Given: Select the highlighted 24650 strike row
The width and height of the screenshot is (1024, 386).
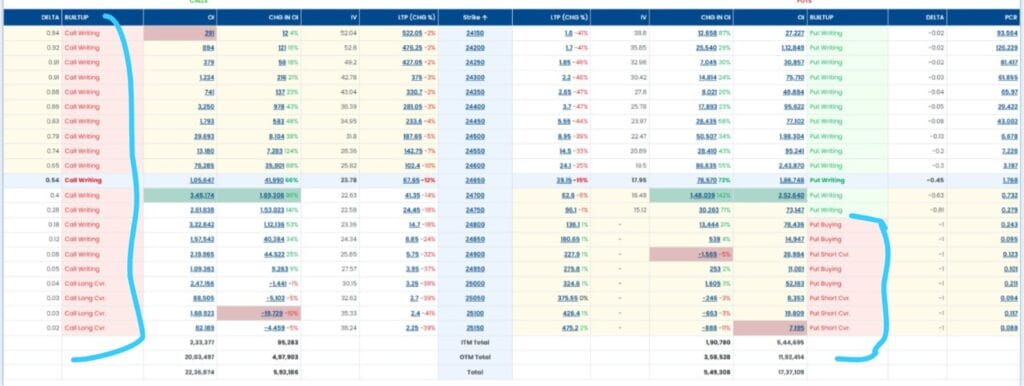Looking at the screenshot, I should (511, 180).
